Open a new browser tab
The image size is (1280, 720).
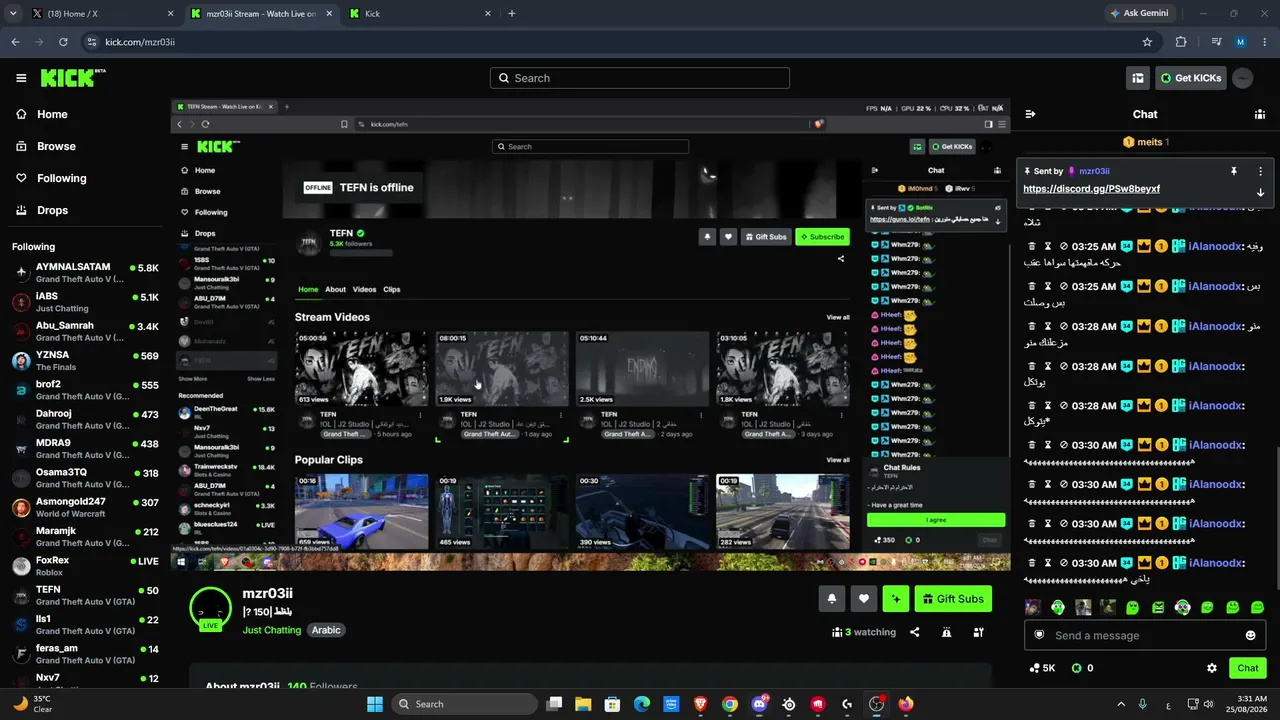pos(512,14)
